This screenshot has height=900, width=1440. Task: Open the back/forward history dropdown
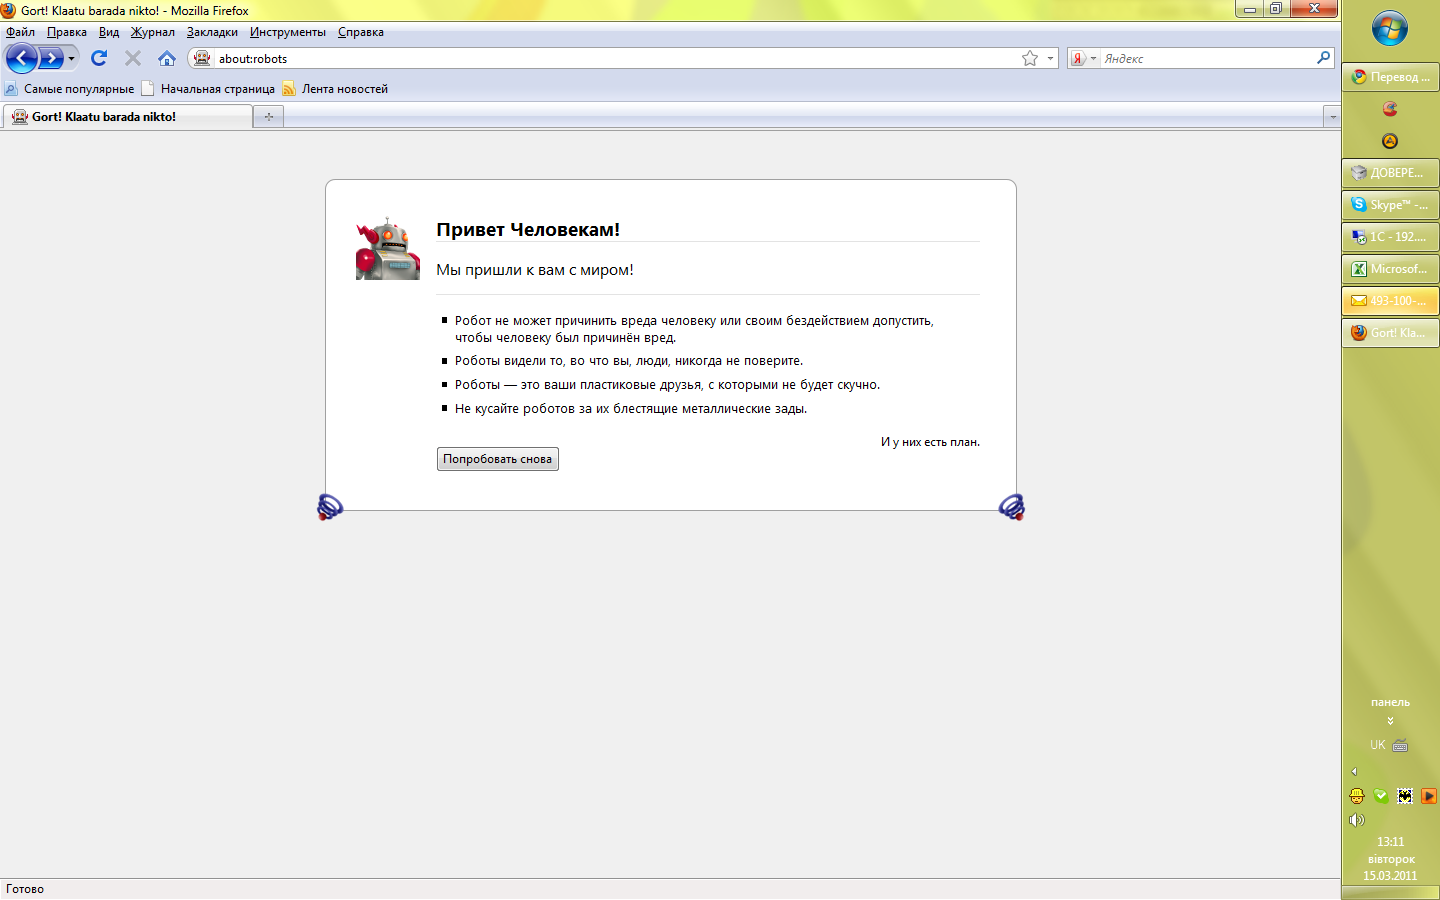(x=71, y=58)
